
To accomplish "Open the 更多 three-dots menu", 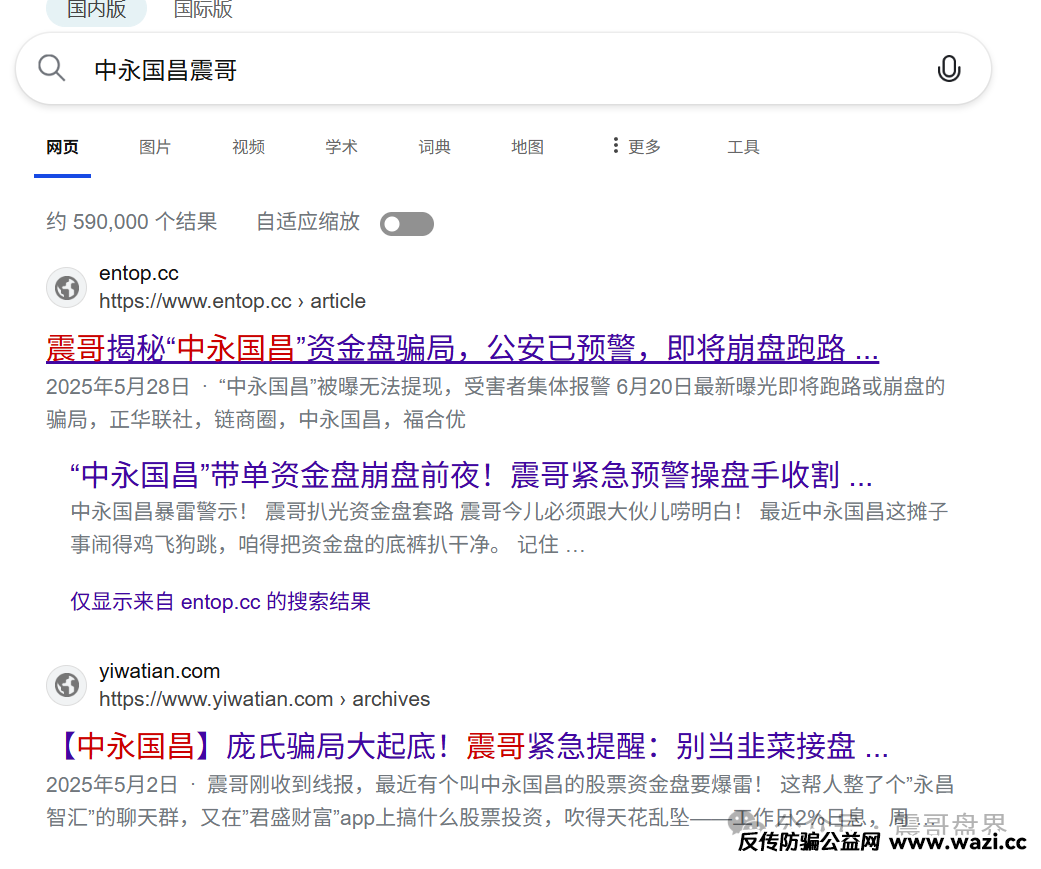I will 636,146.
